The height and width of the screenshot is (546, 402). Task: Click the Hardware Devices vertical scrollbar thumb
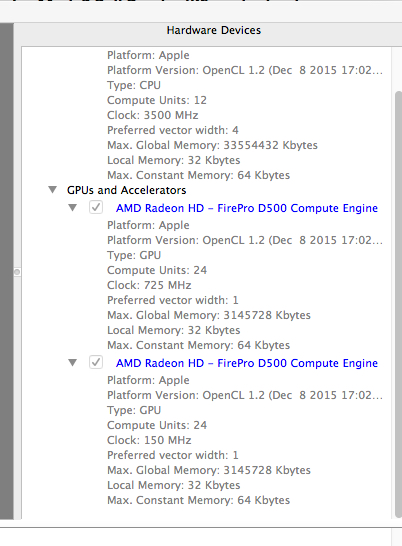tap(398, 304)
